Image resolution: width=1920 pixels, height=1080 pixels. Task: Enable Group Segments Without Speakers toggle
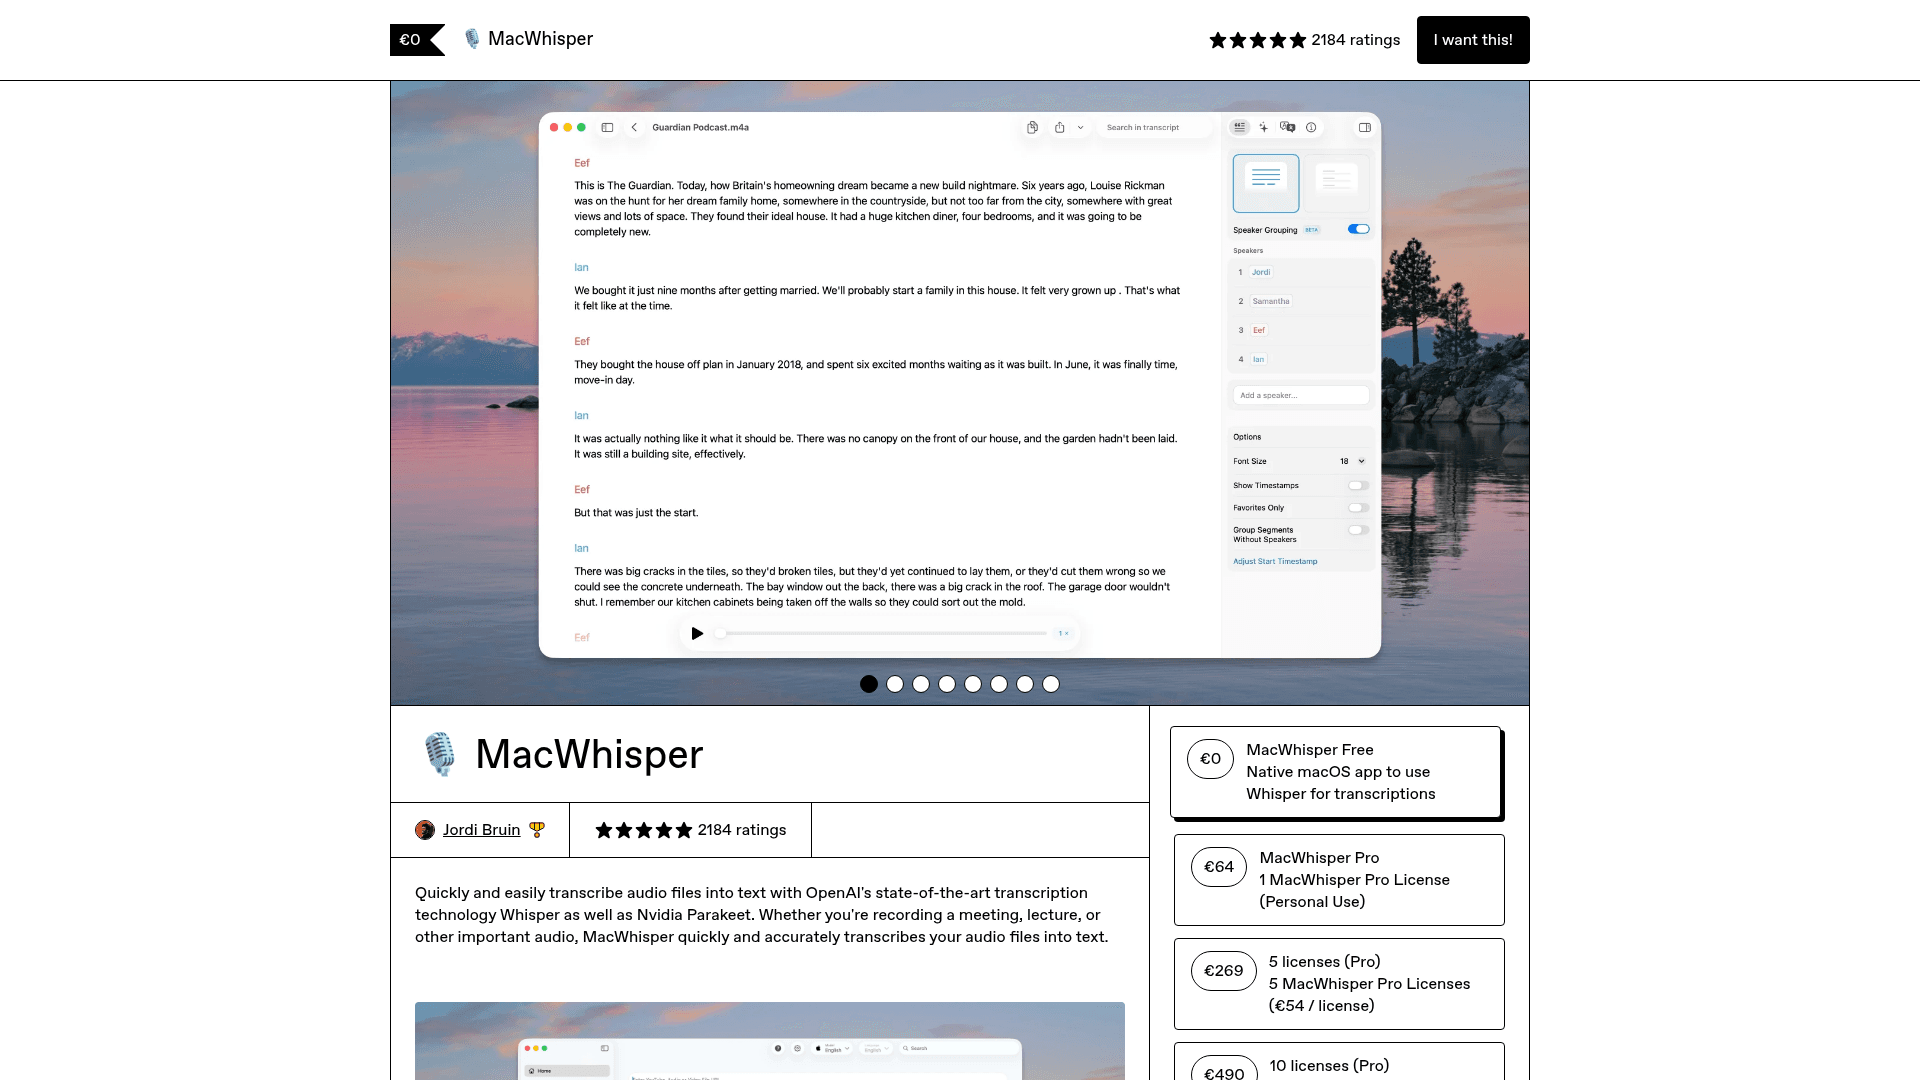click(1358, 530)
